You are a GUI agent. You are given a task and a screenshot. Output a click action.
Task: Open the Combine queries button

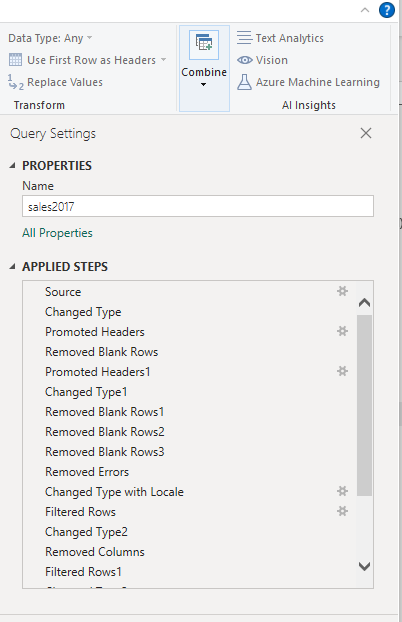tap(204, 68)
